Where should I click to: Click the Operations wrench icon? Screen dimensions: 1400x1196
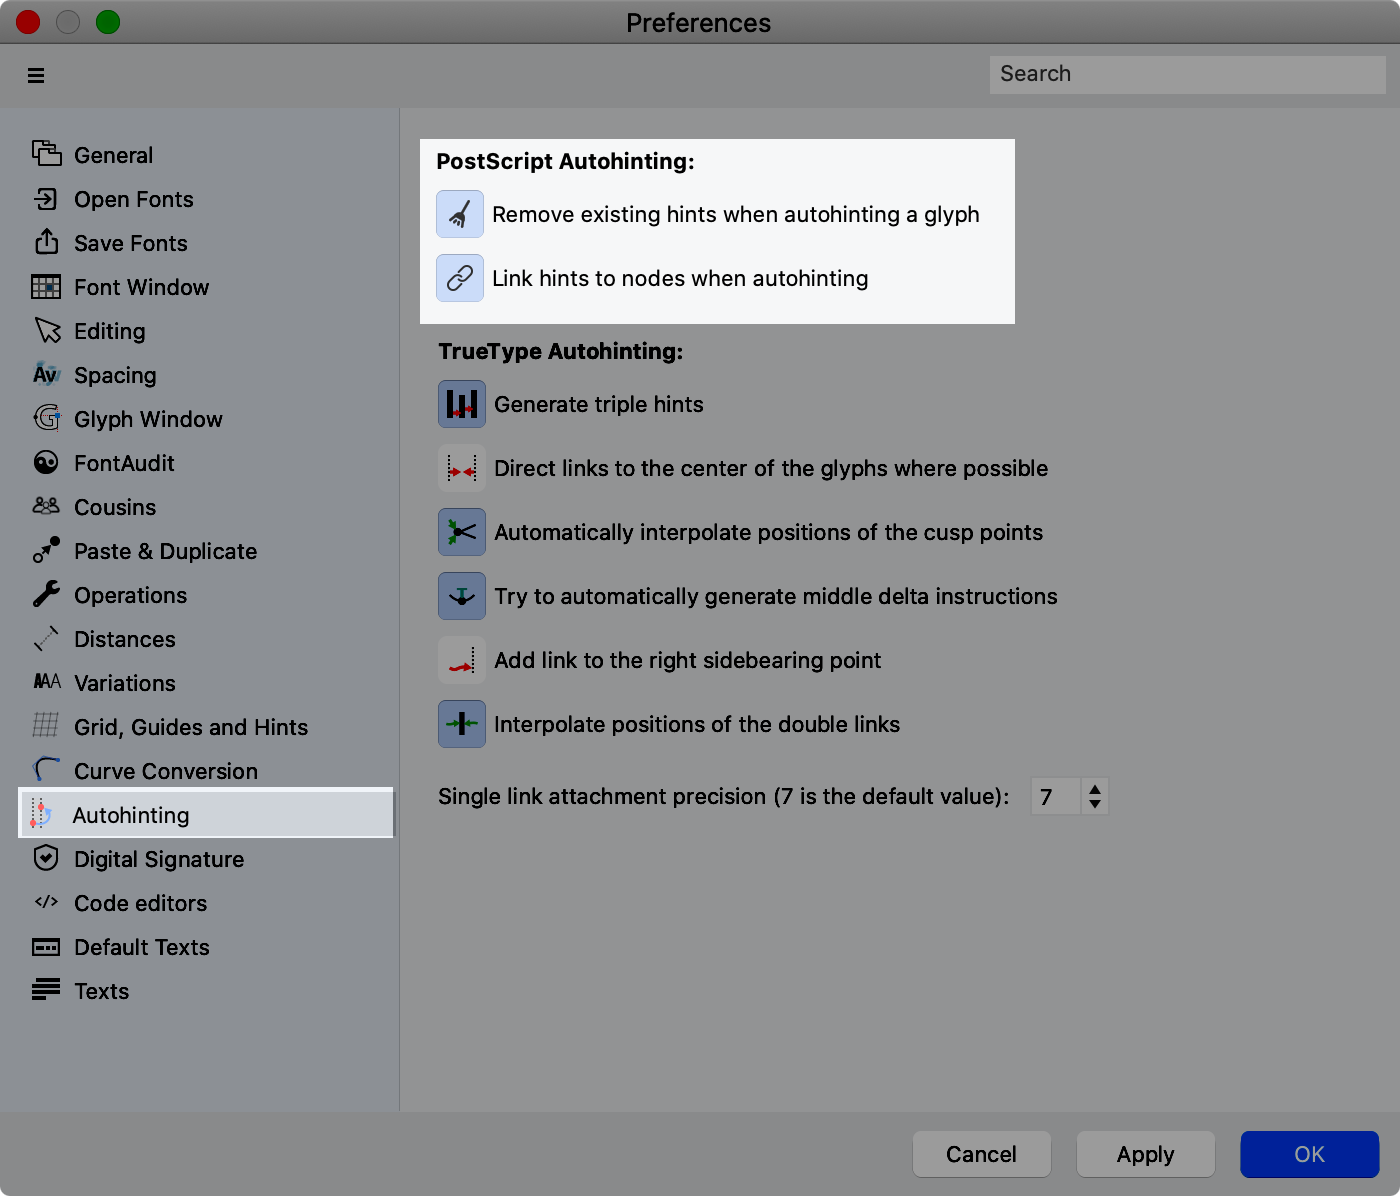pyautogui.click(x=46, y=594)
